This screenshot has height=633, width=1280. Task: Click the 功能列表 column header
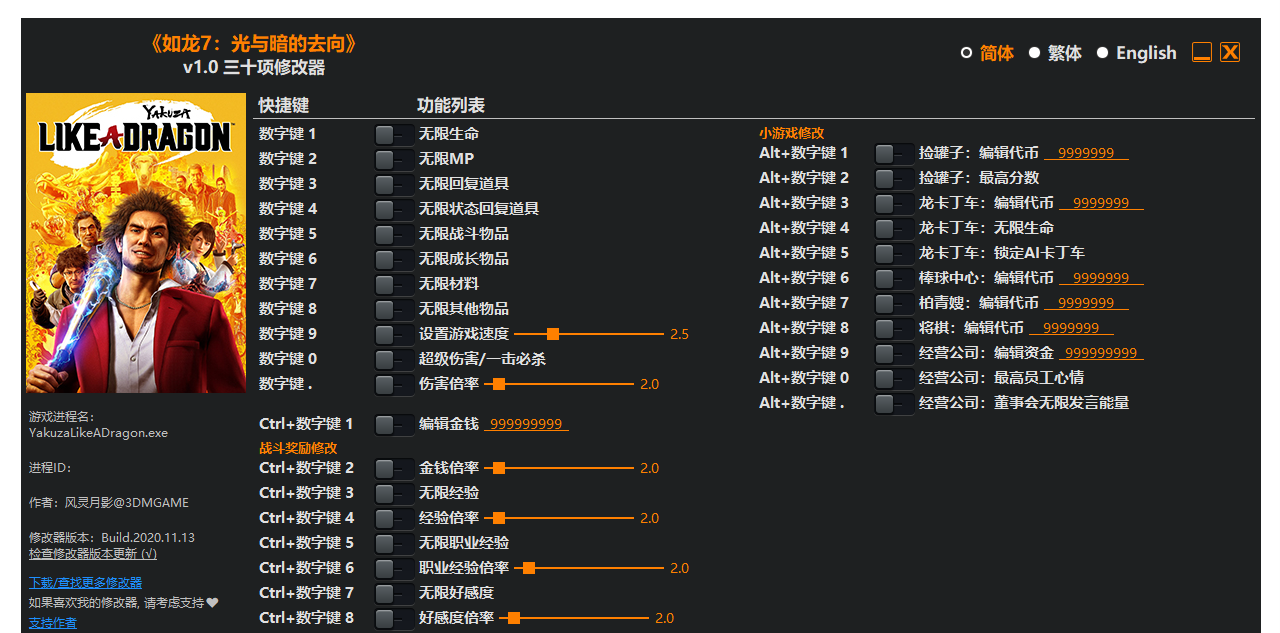coord(451,105)
